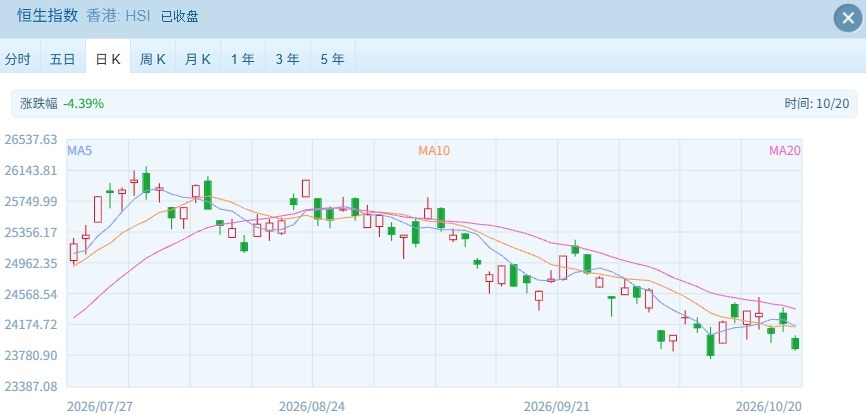Select the first candlestick on 07/27
Screen dimensions: 866x415
[x=73, y=251]
